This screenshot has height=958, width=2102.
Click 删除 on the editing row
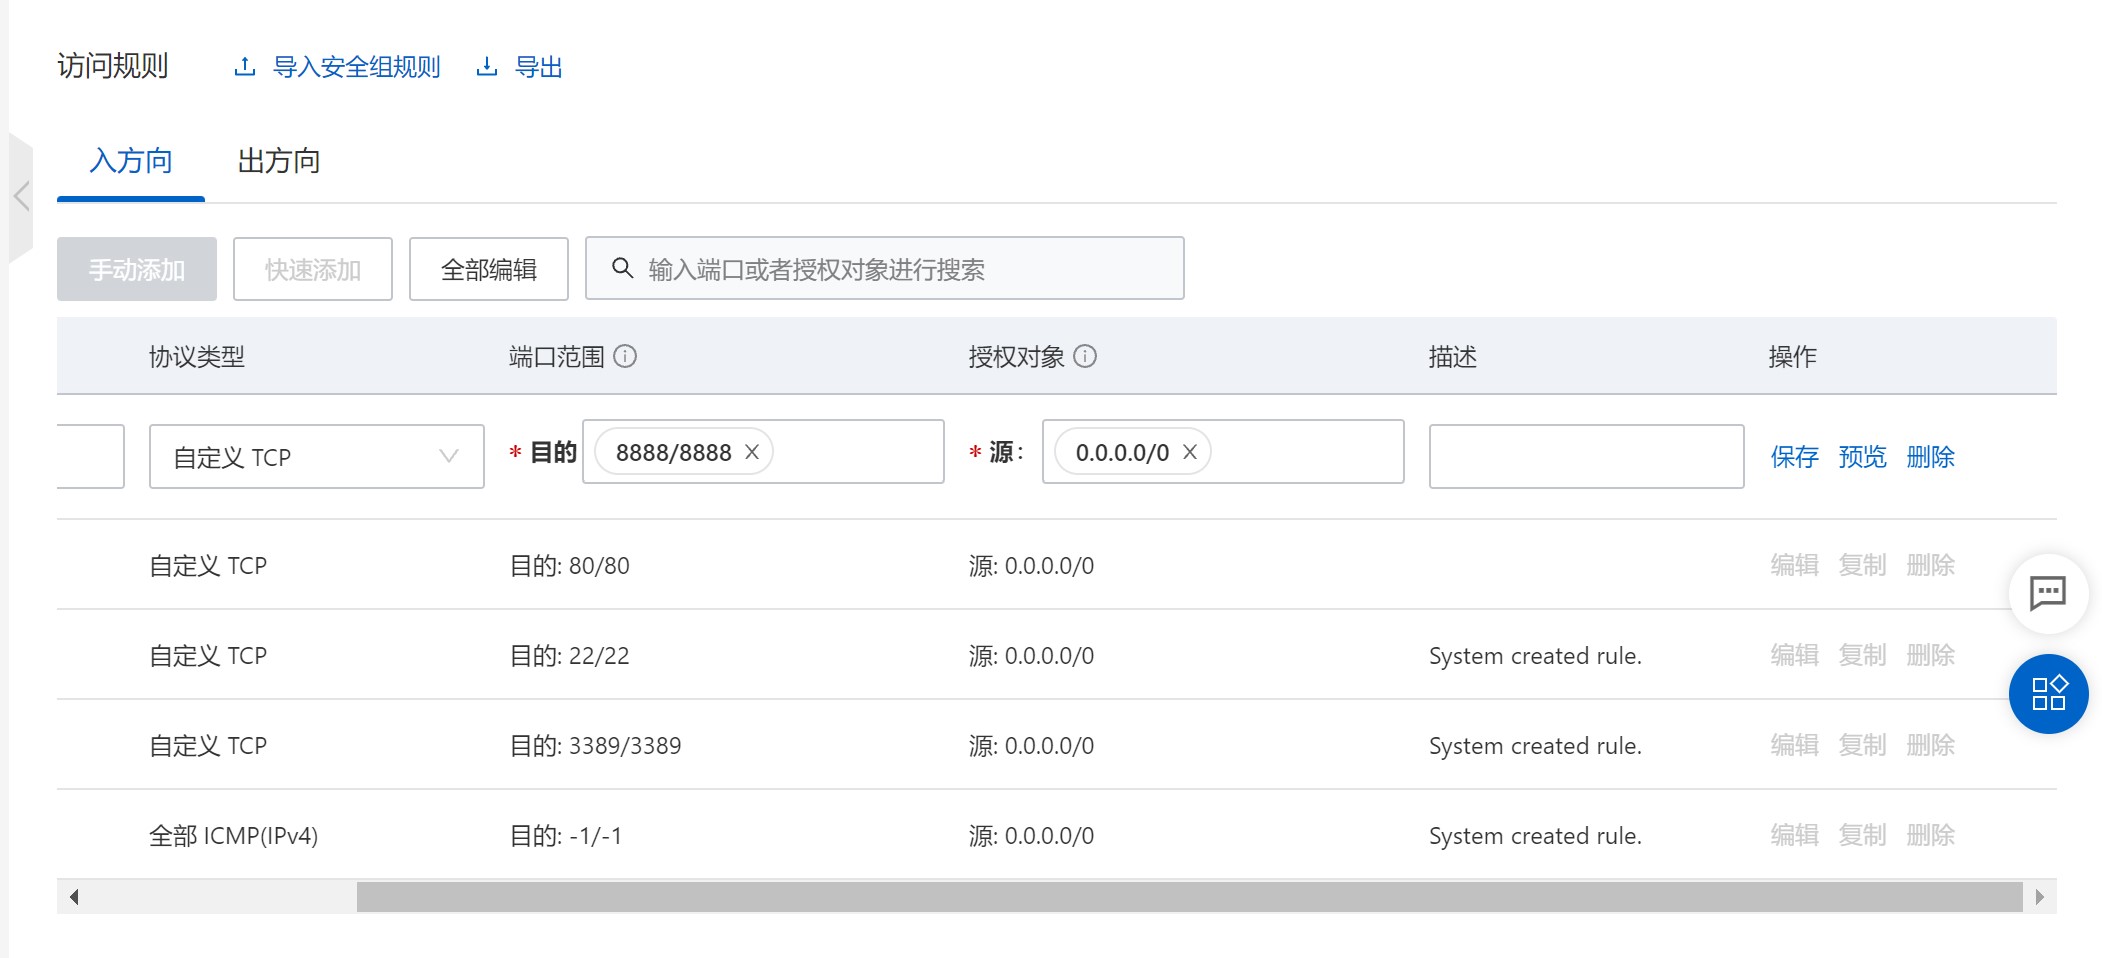1931,457
